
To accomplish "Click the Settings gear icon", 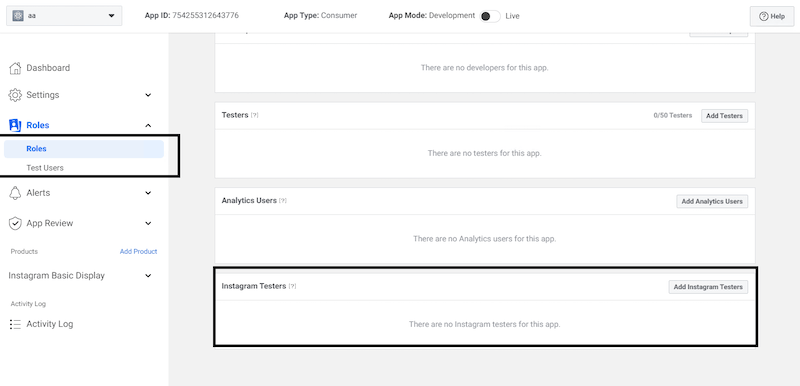I will [x=15, y=95].
